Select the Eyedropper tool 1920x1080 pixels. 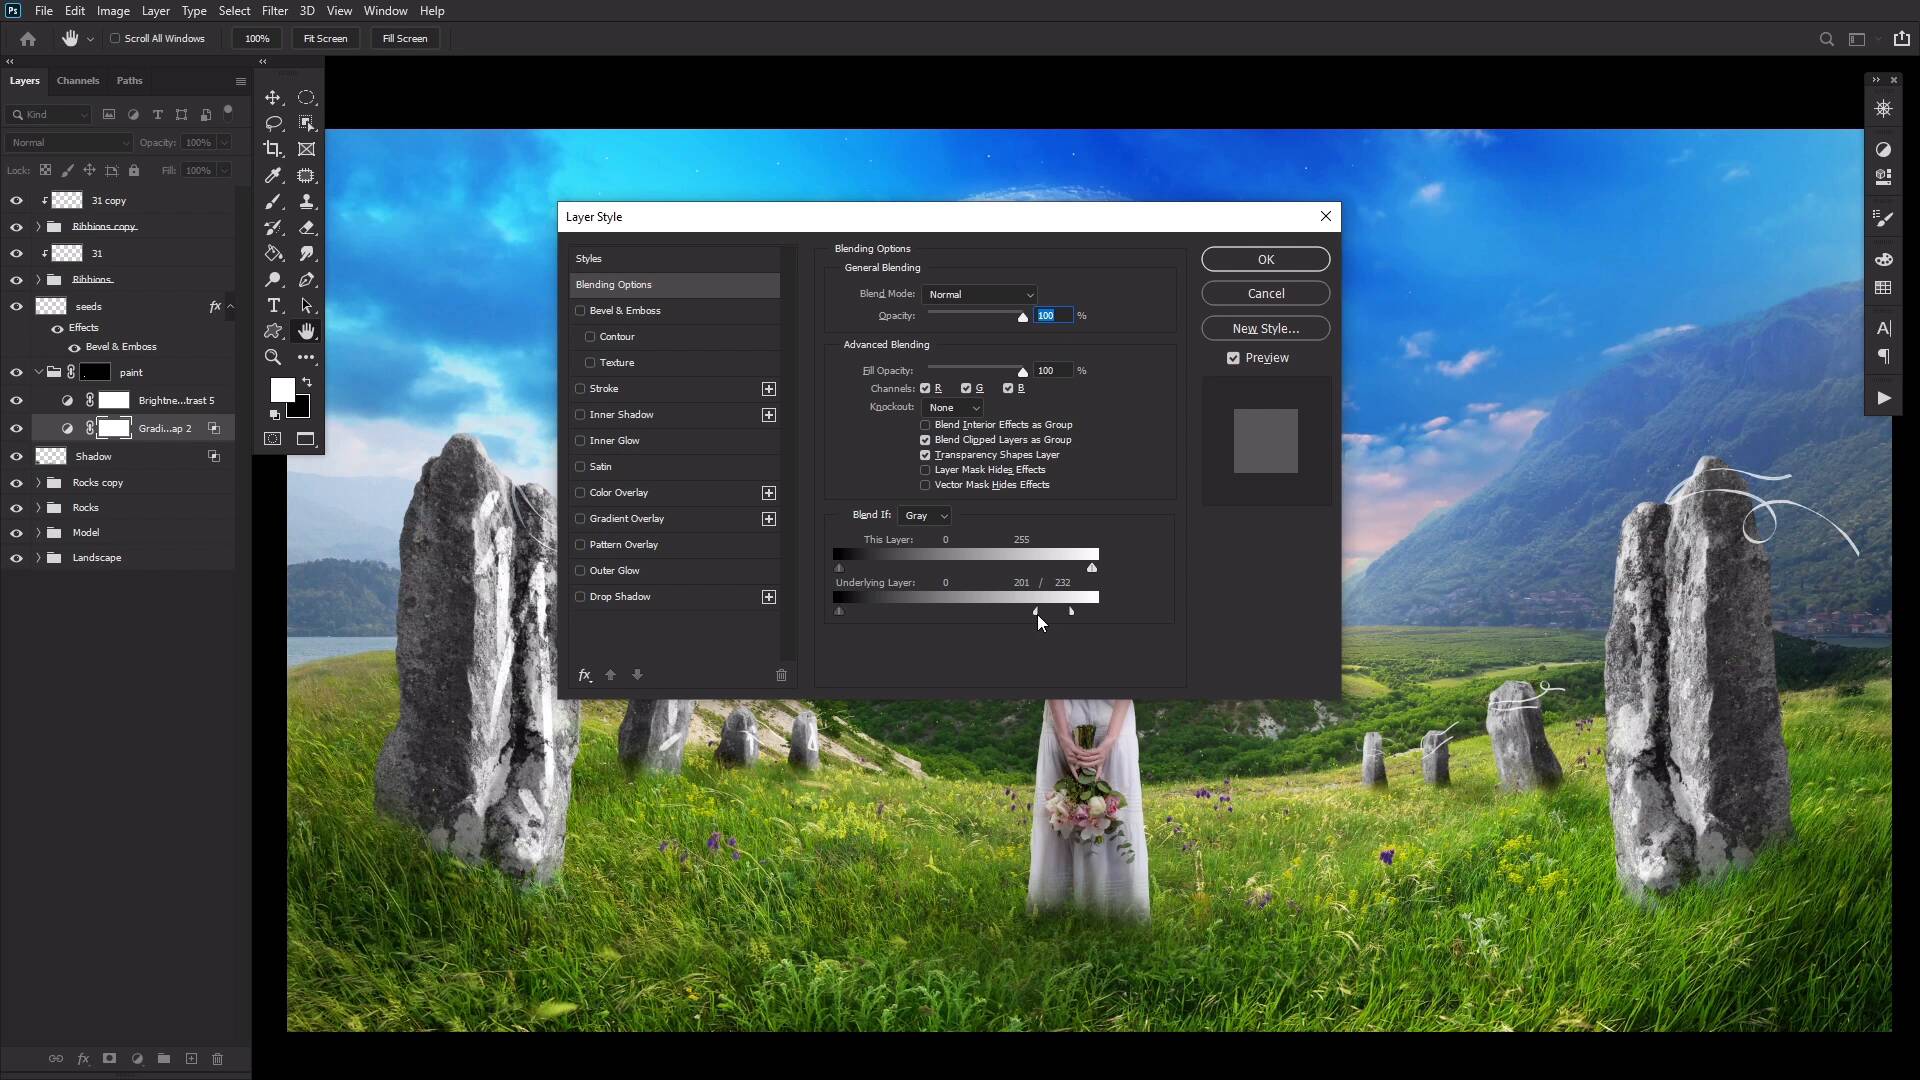pos(273,176)
